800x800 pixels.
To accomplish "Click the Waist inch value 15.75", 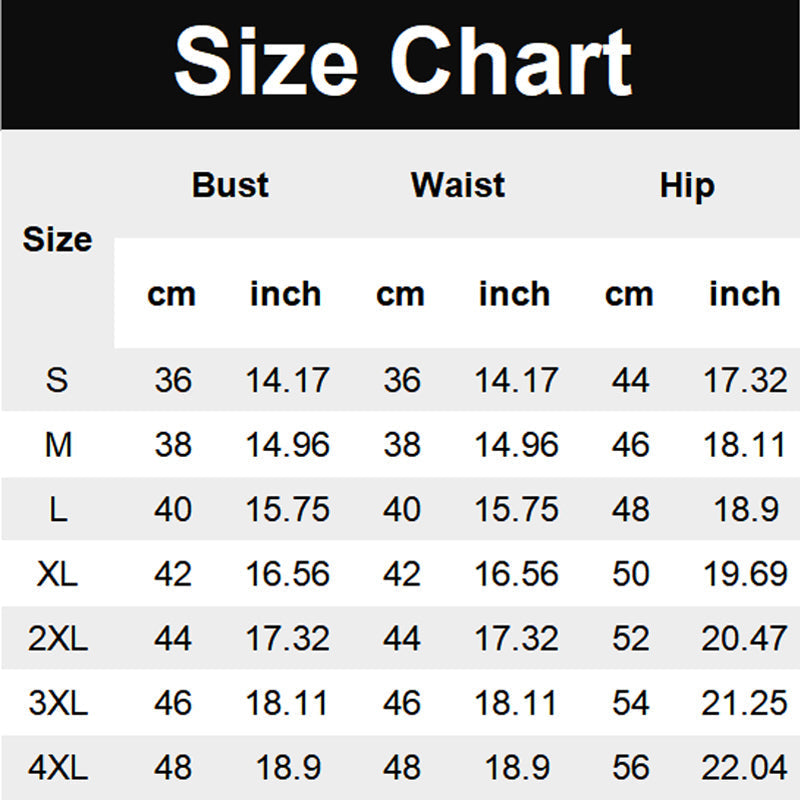I will coord(516,510).
